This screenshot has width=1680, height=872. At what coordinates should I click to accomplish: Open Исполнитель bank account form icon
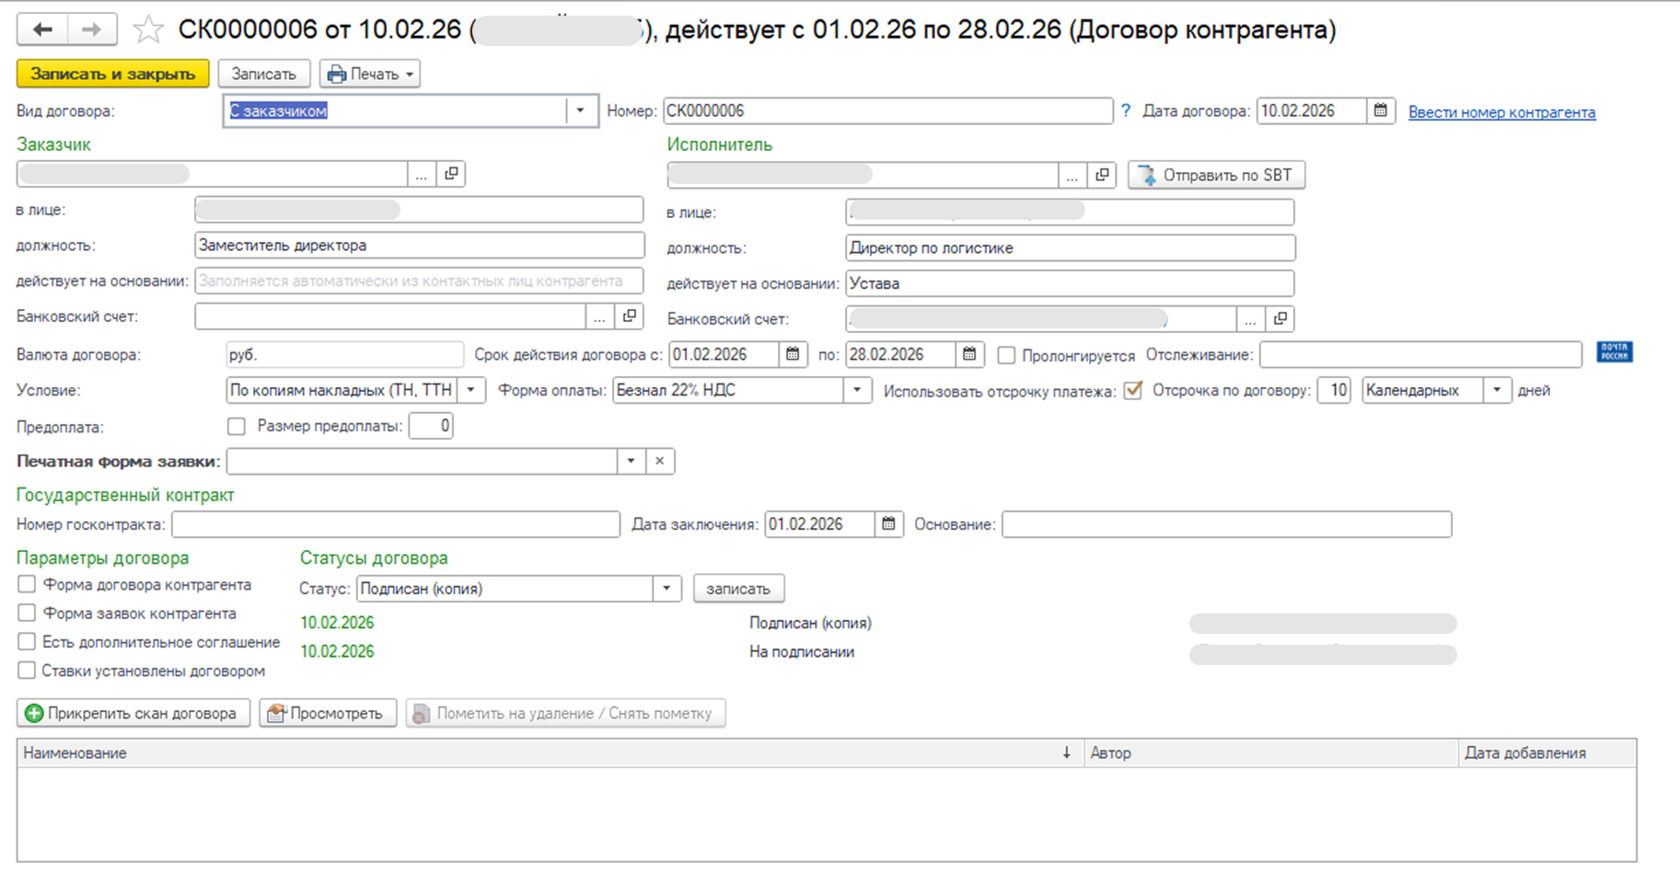(1280, 319)
